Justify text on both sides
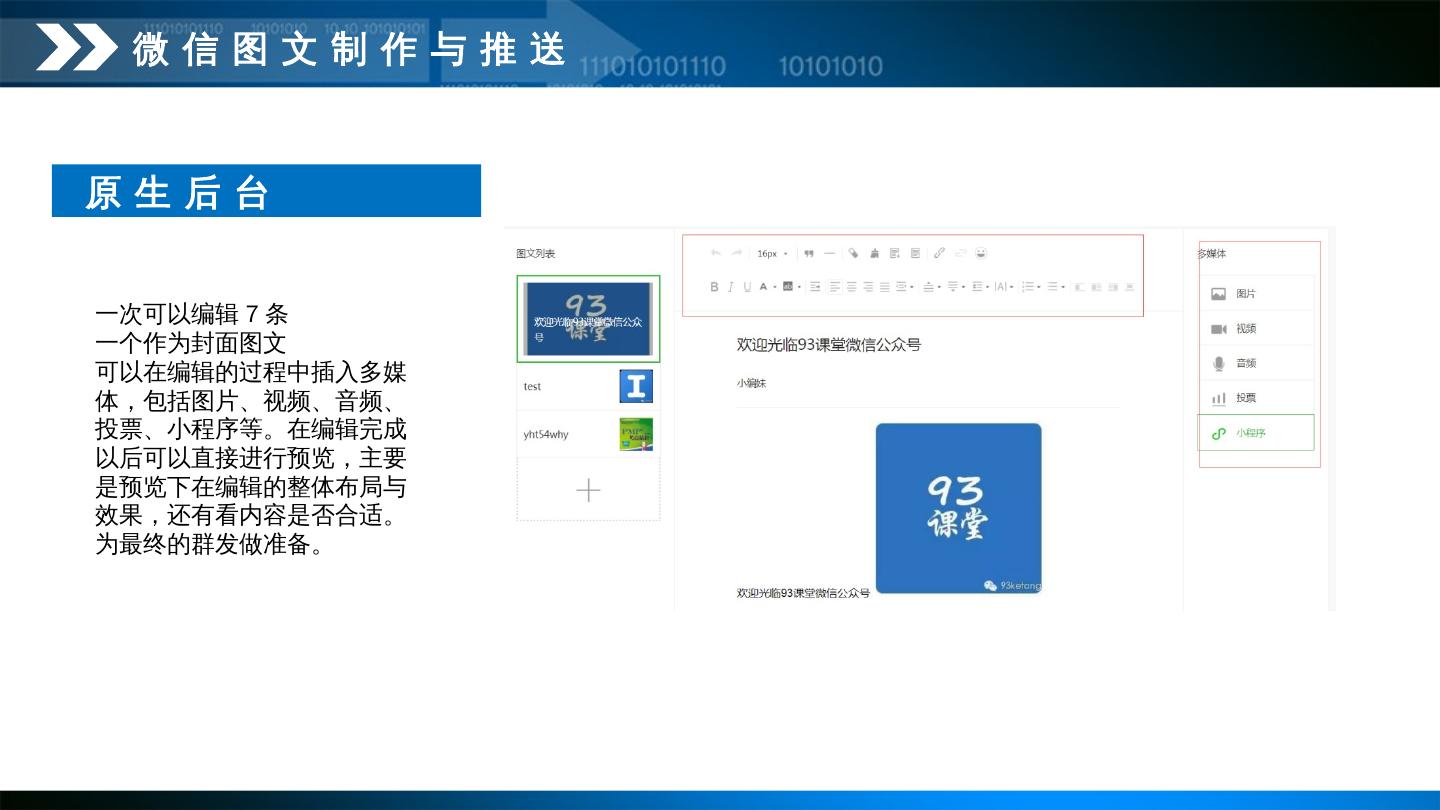1440x810 pixels. point(884,287)
